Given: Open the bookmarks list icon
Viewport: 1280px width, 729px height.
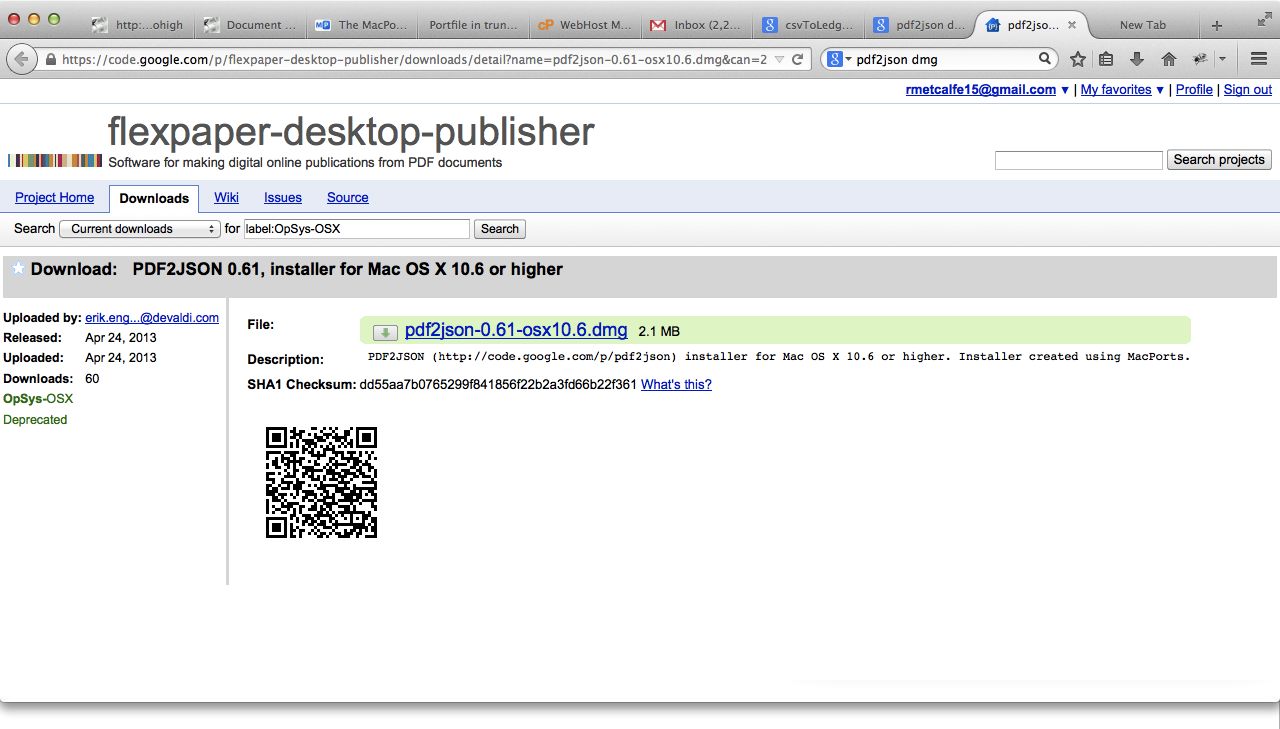Looking at the screenshot, I should pyautogui.click(x=1106, y=59).
